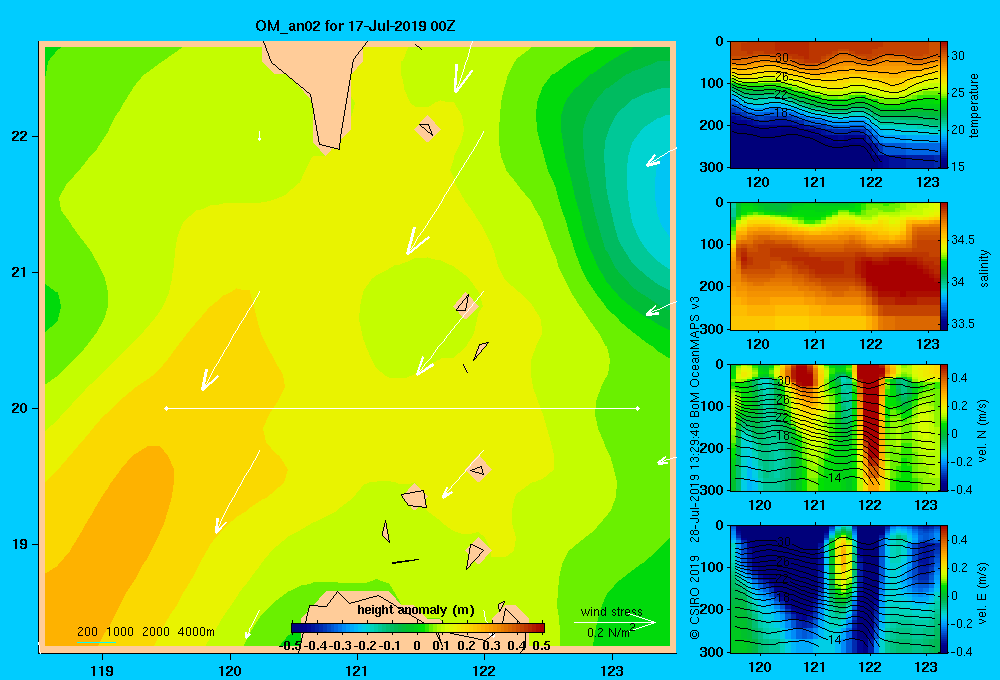This screenshot has width=1000, height=680.
Task: Click longitude tick label 122 on main map
Action: (x=484, y=670)
